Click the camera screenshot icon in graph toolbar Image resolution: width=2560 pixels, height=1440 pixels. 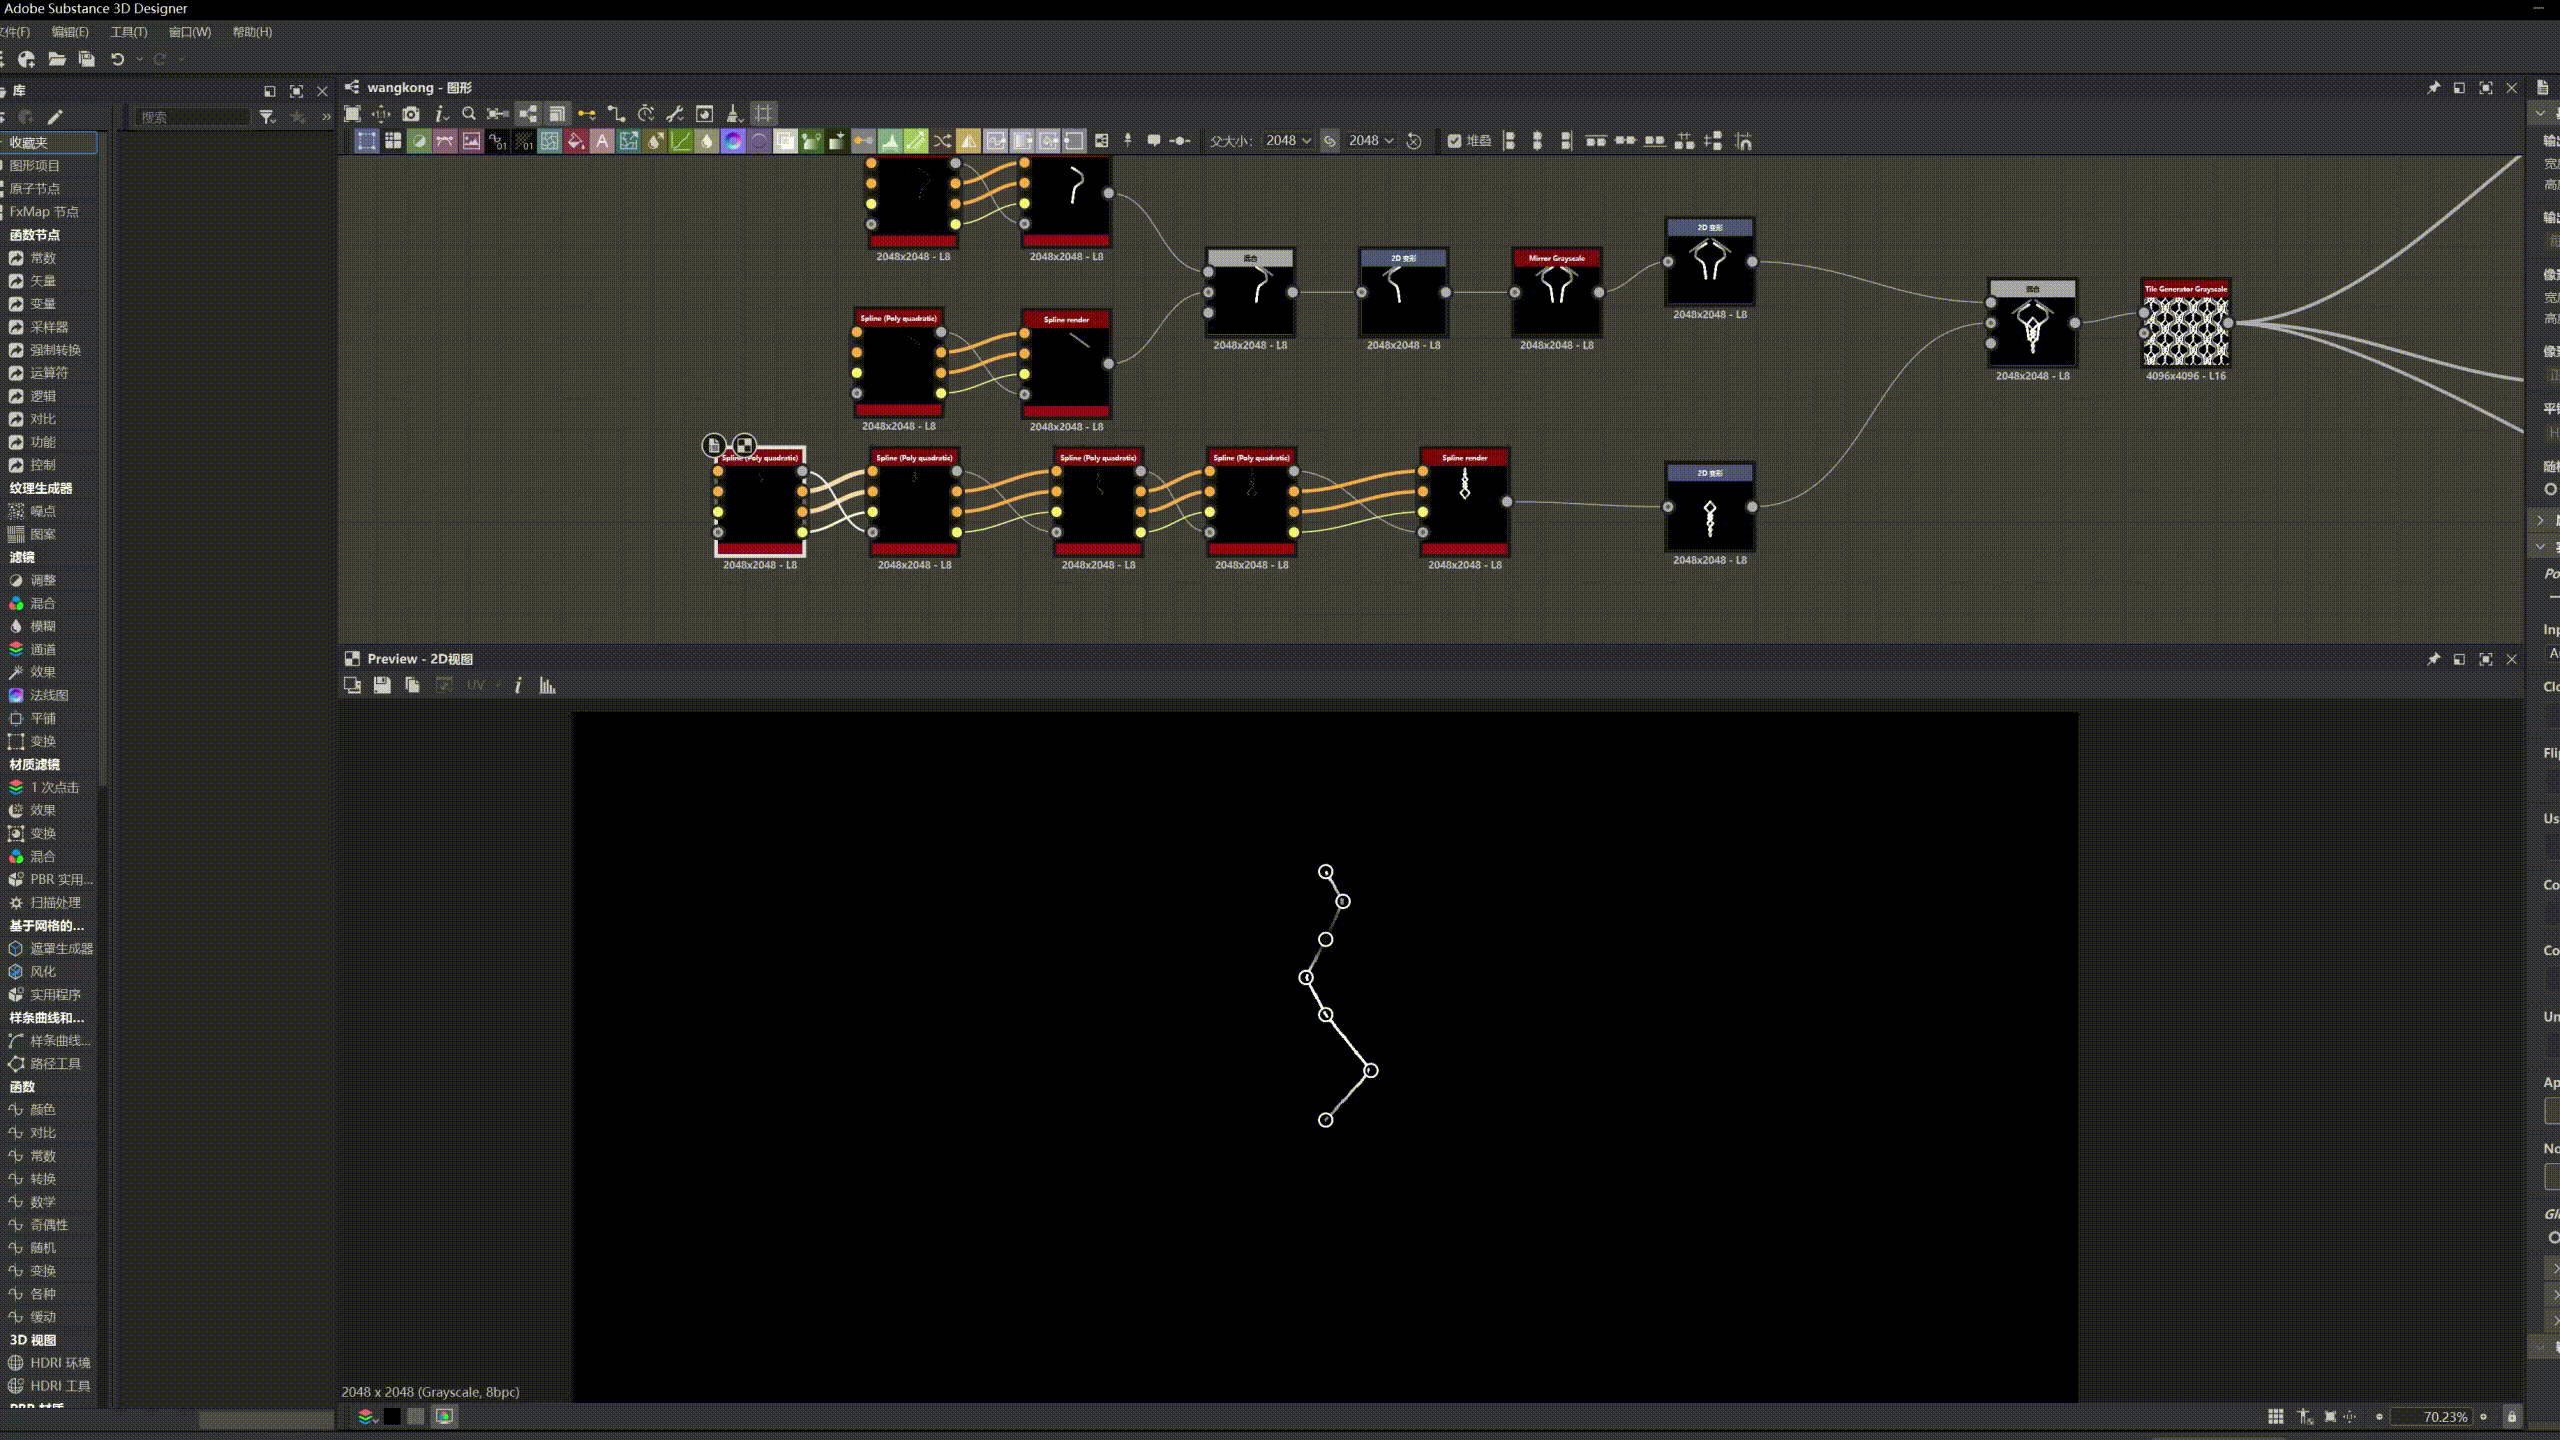coord(411,114)
